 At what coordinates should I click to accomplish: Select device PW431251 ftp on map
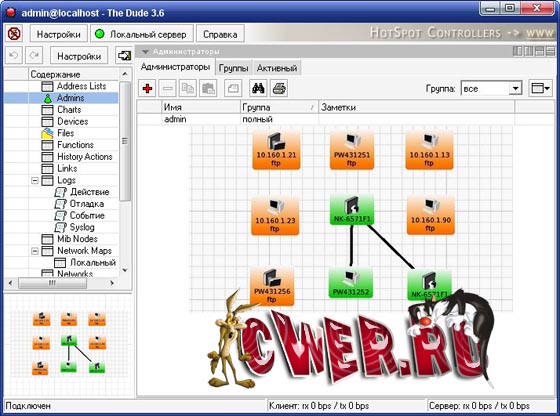pos(352,150)
